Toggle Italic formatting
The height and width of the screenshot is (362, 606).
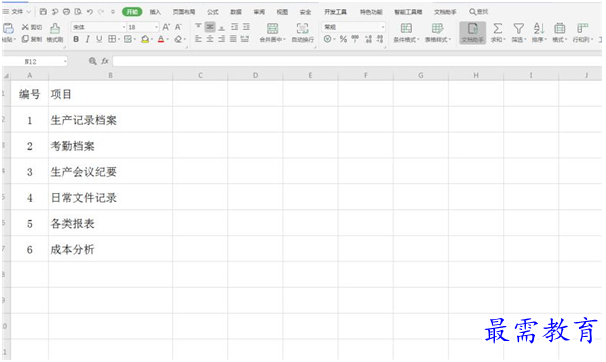tap(88, 39)
